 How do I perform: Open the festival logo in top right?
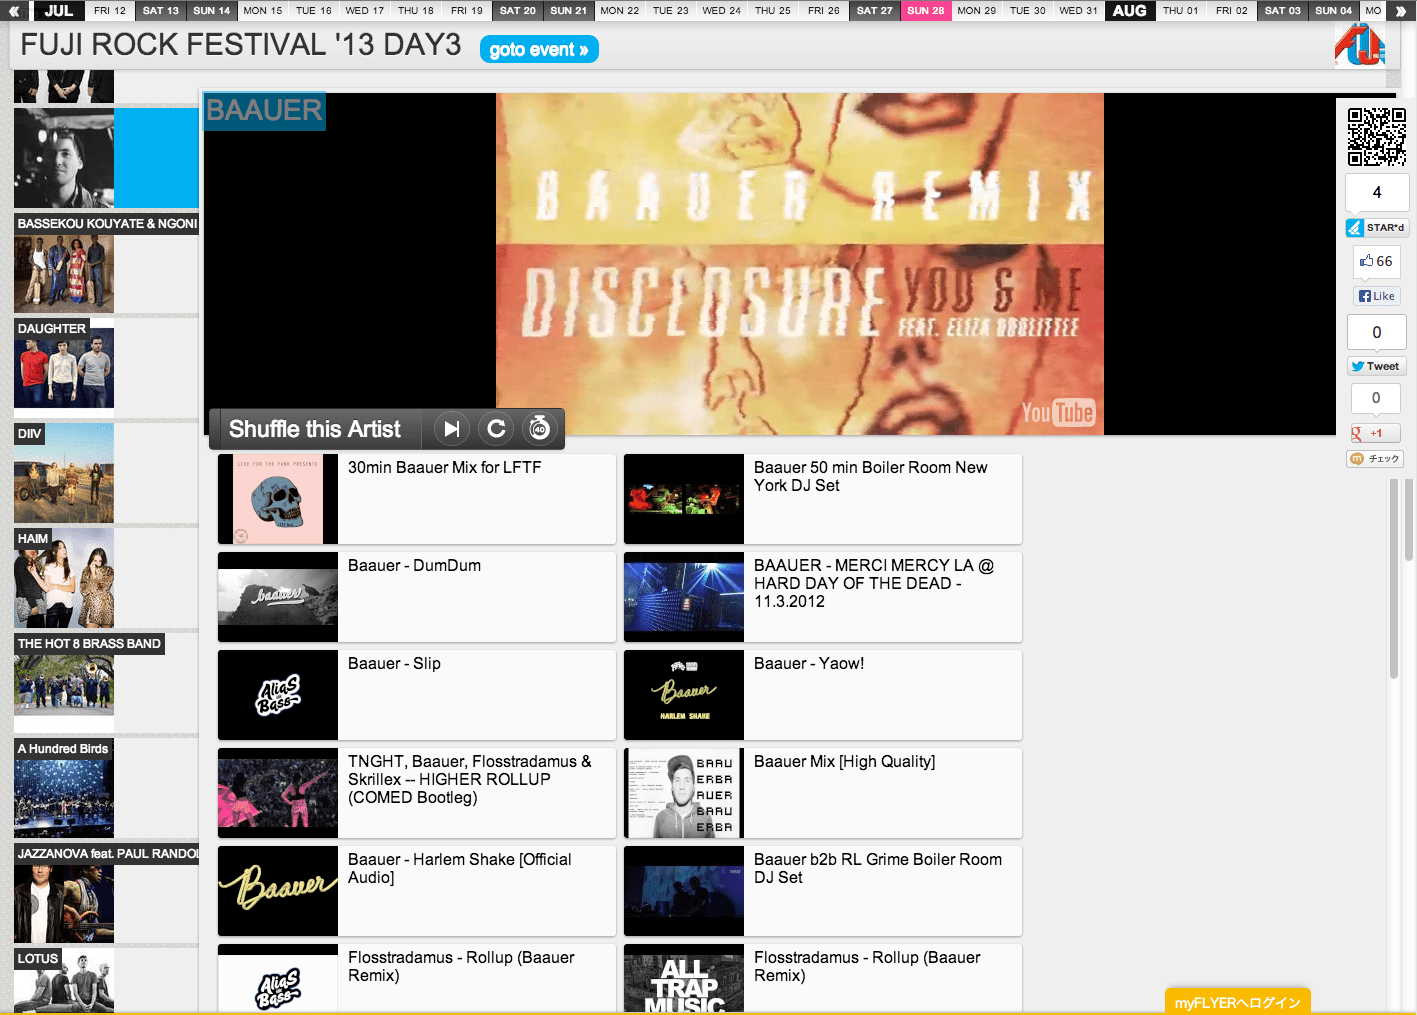1360,45
